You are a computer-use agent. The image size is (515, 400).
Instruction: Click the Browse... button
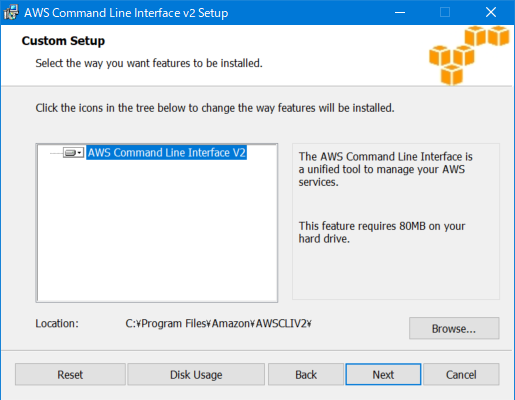coord(454,328)
